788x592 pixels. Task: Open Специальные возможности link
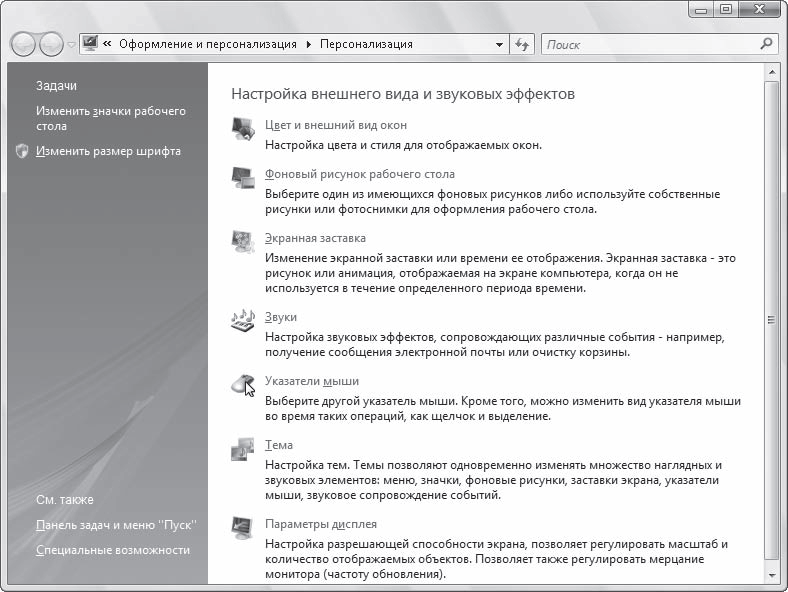[x=113, y=550]
